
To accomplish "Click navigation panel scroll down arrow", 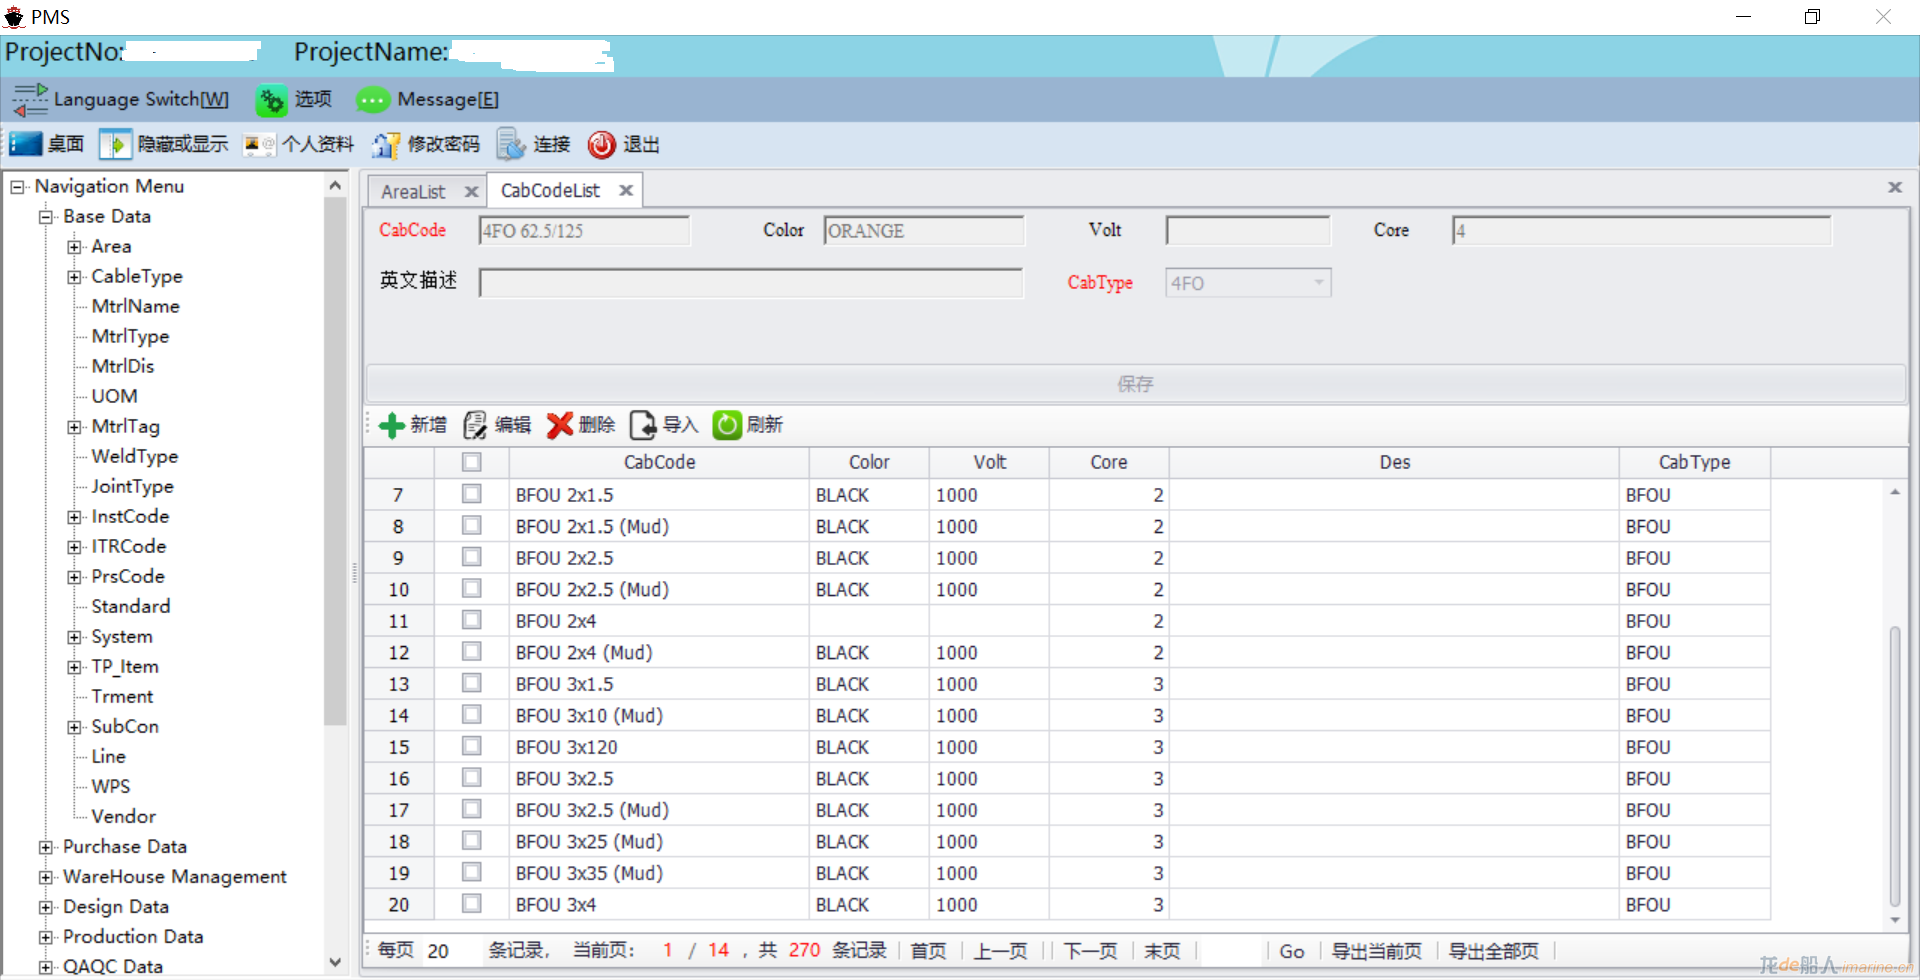I will point(335,962).
